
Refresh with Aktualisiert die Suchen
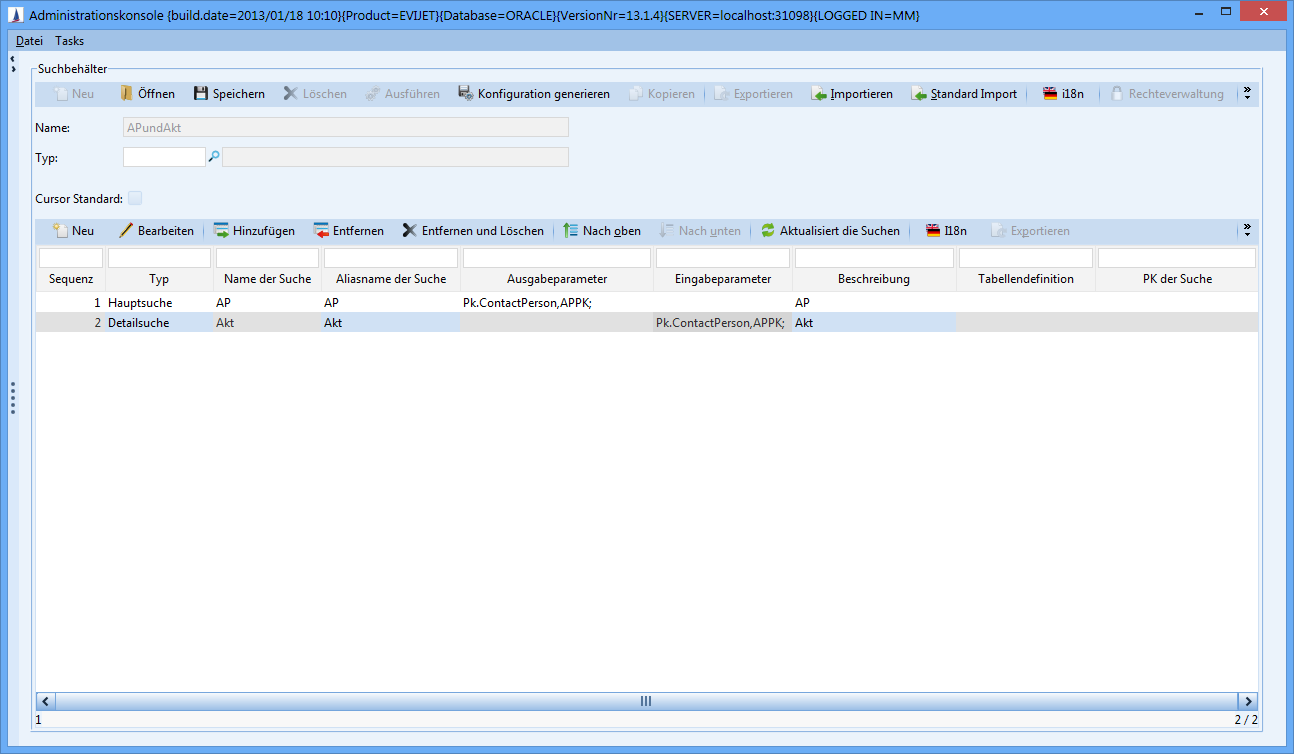pyautogui.click(x=768, y=231)
